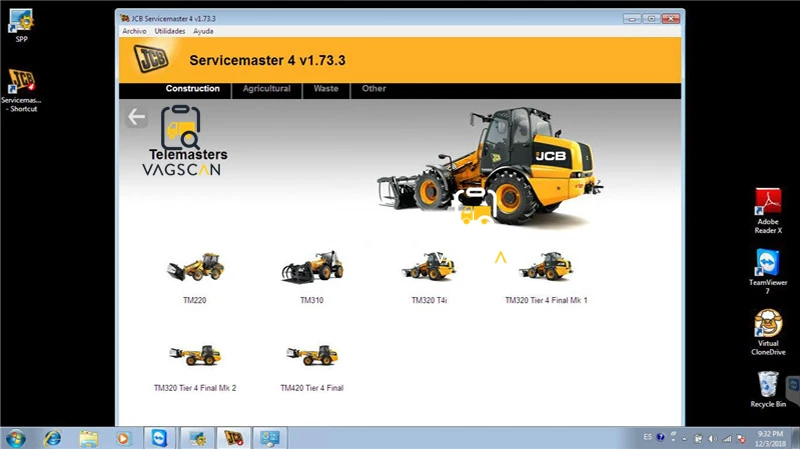
Task: Click the JCB logo in the header
Action: [x=151, y=59]
